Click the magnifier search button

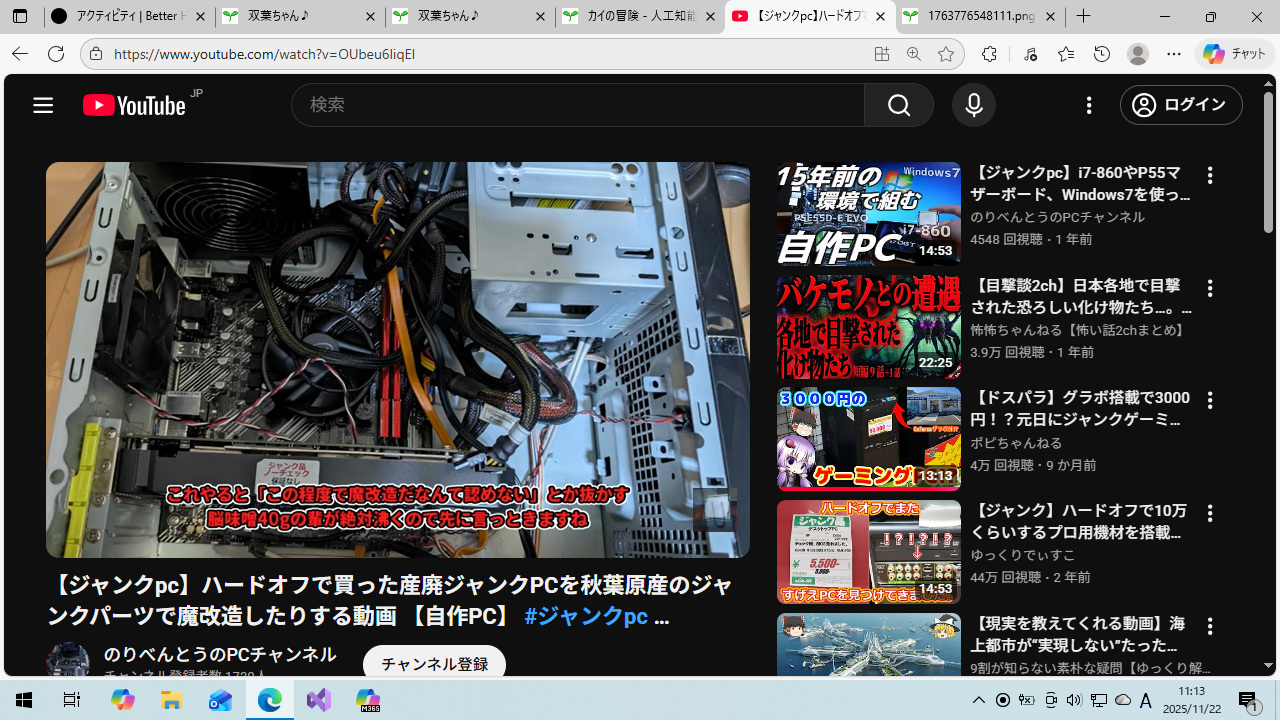[898, 105]
